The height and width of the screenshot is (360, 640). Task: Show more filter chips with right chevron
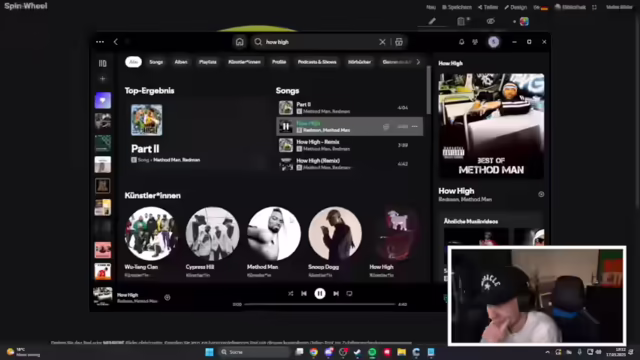click(418, 62)
